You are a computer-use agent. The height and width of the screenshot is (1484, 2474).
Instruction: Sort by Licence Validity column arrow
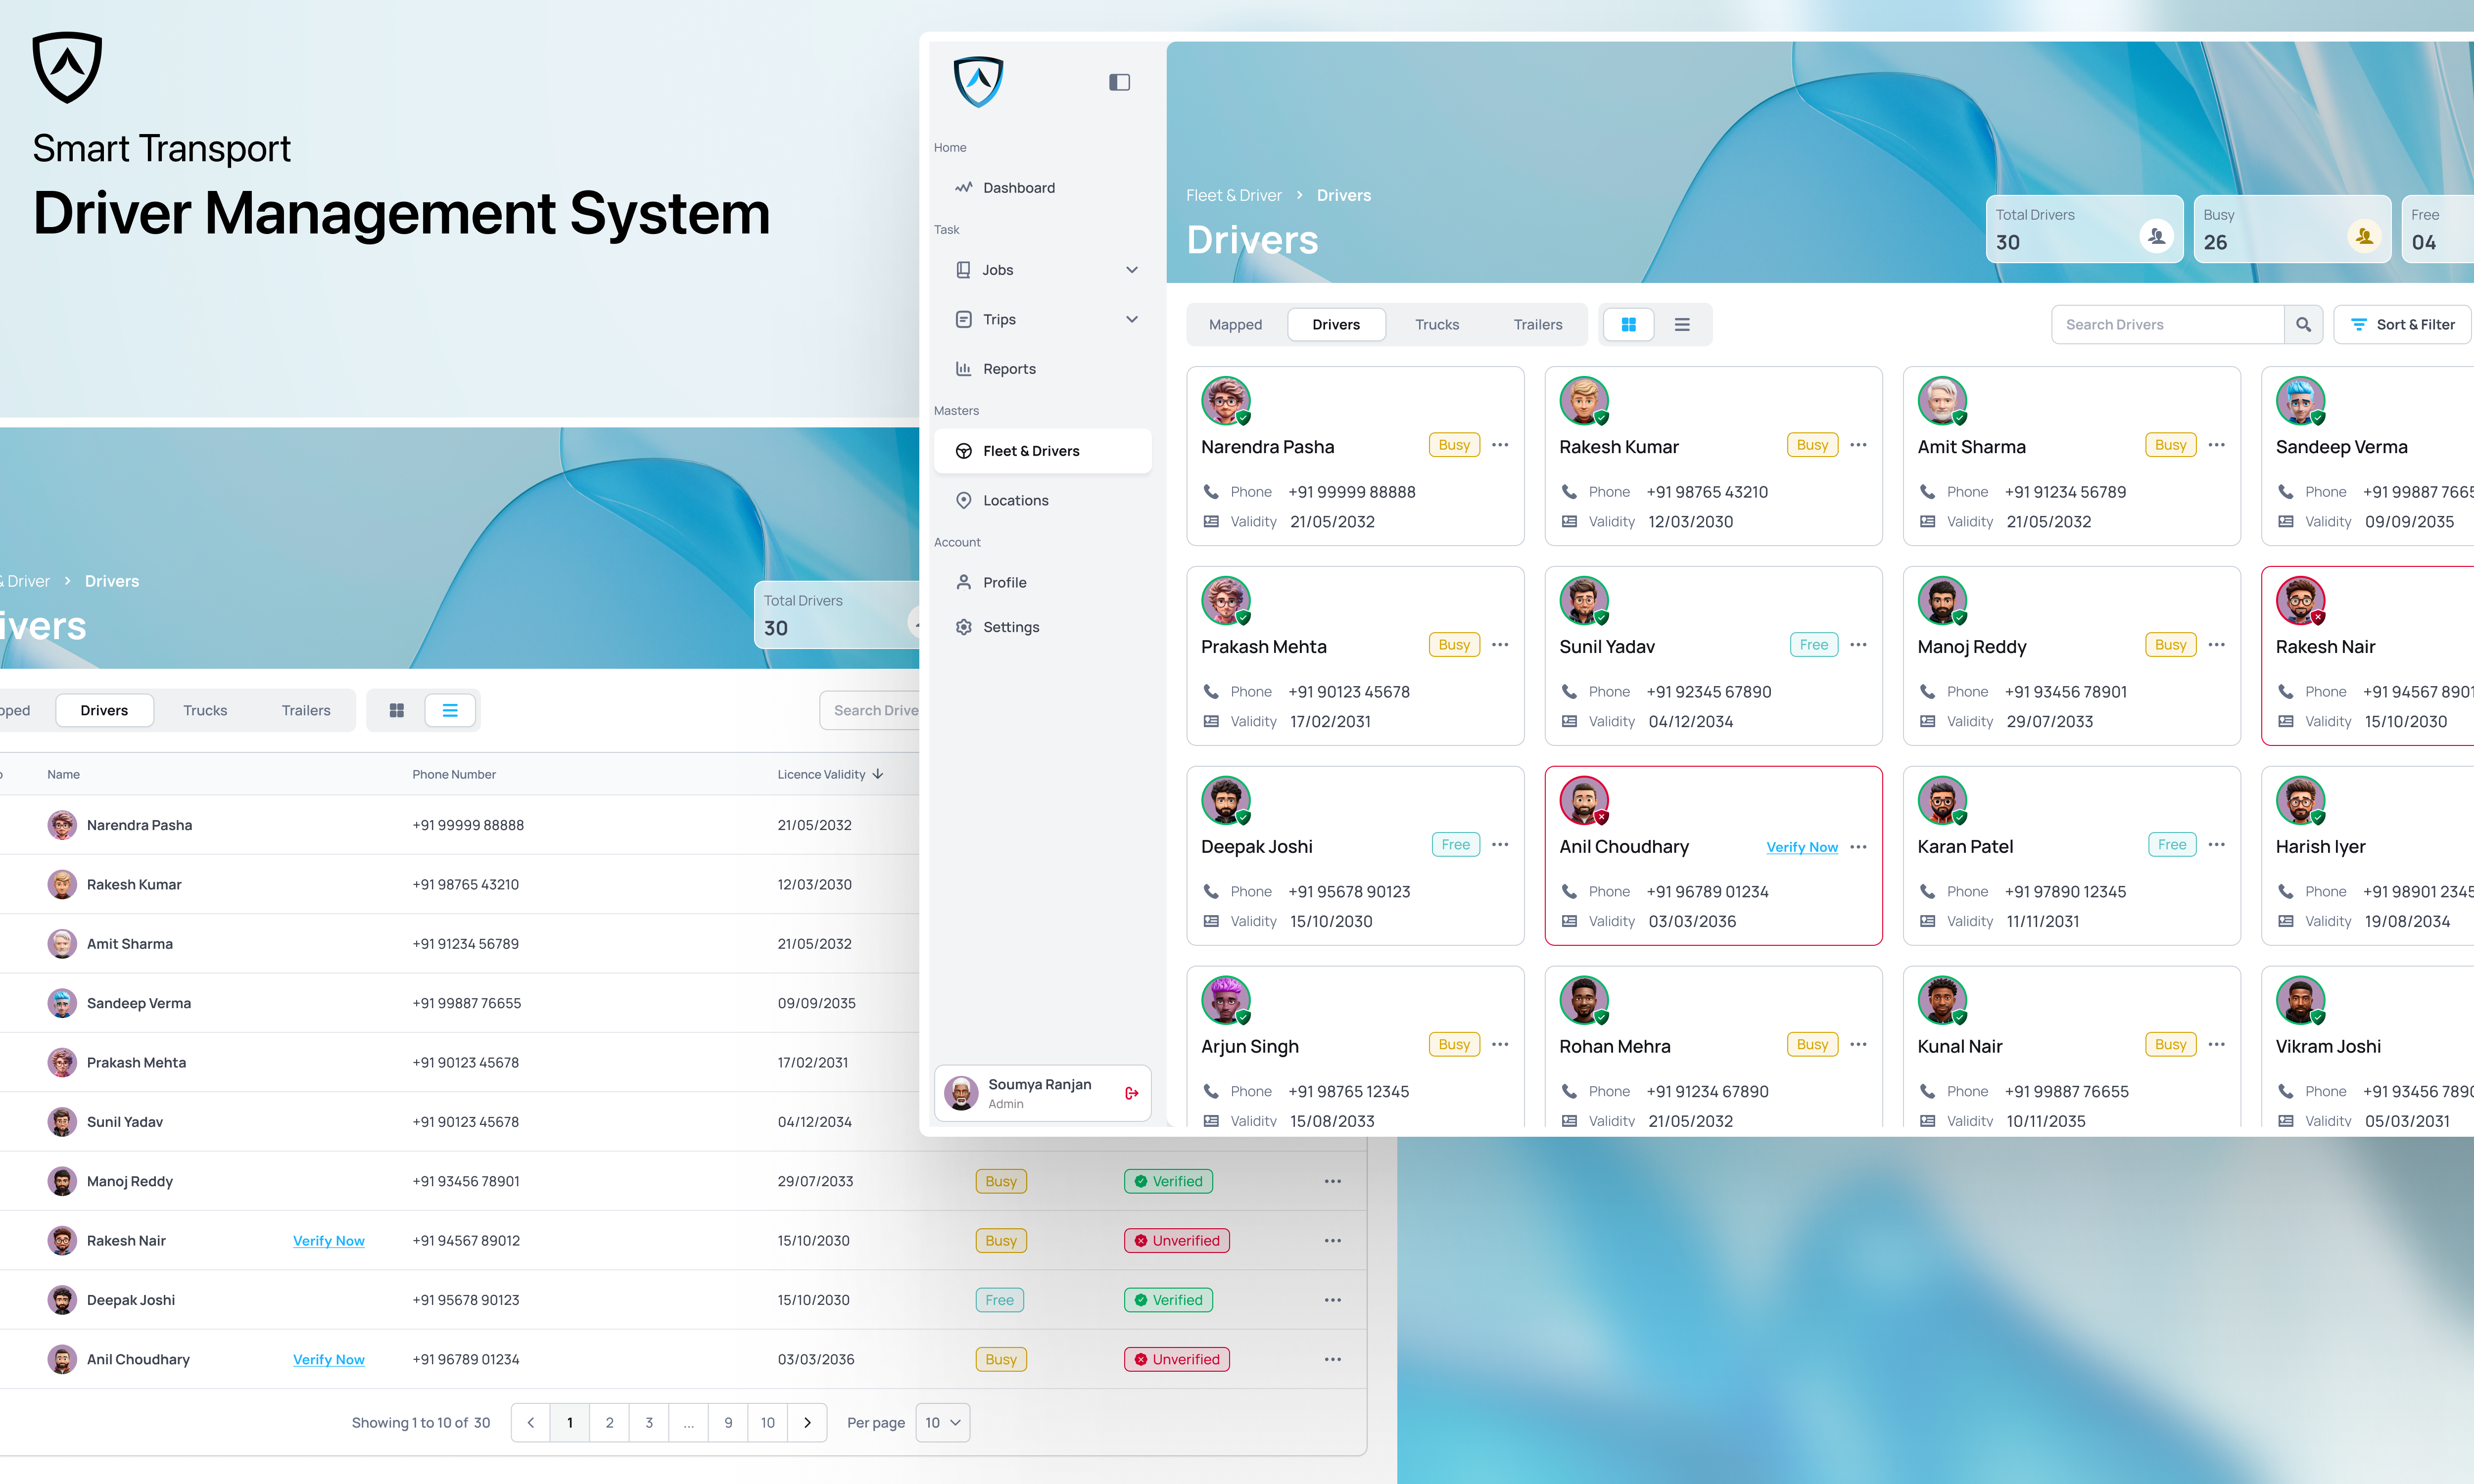coord(878,774)
